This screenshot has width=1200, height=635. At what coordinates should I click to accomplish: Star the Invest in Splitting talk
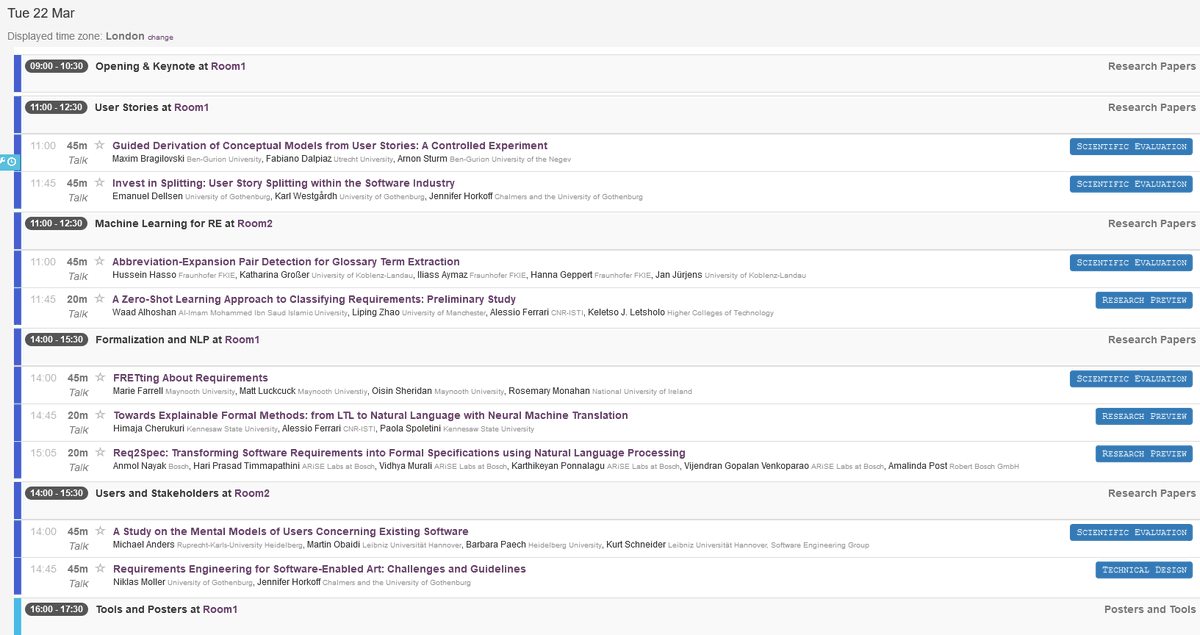tap(99, 183)
